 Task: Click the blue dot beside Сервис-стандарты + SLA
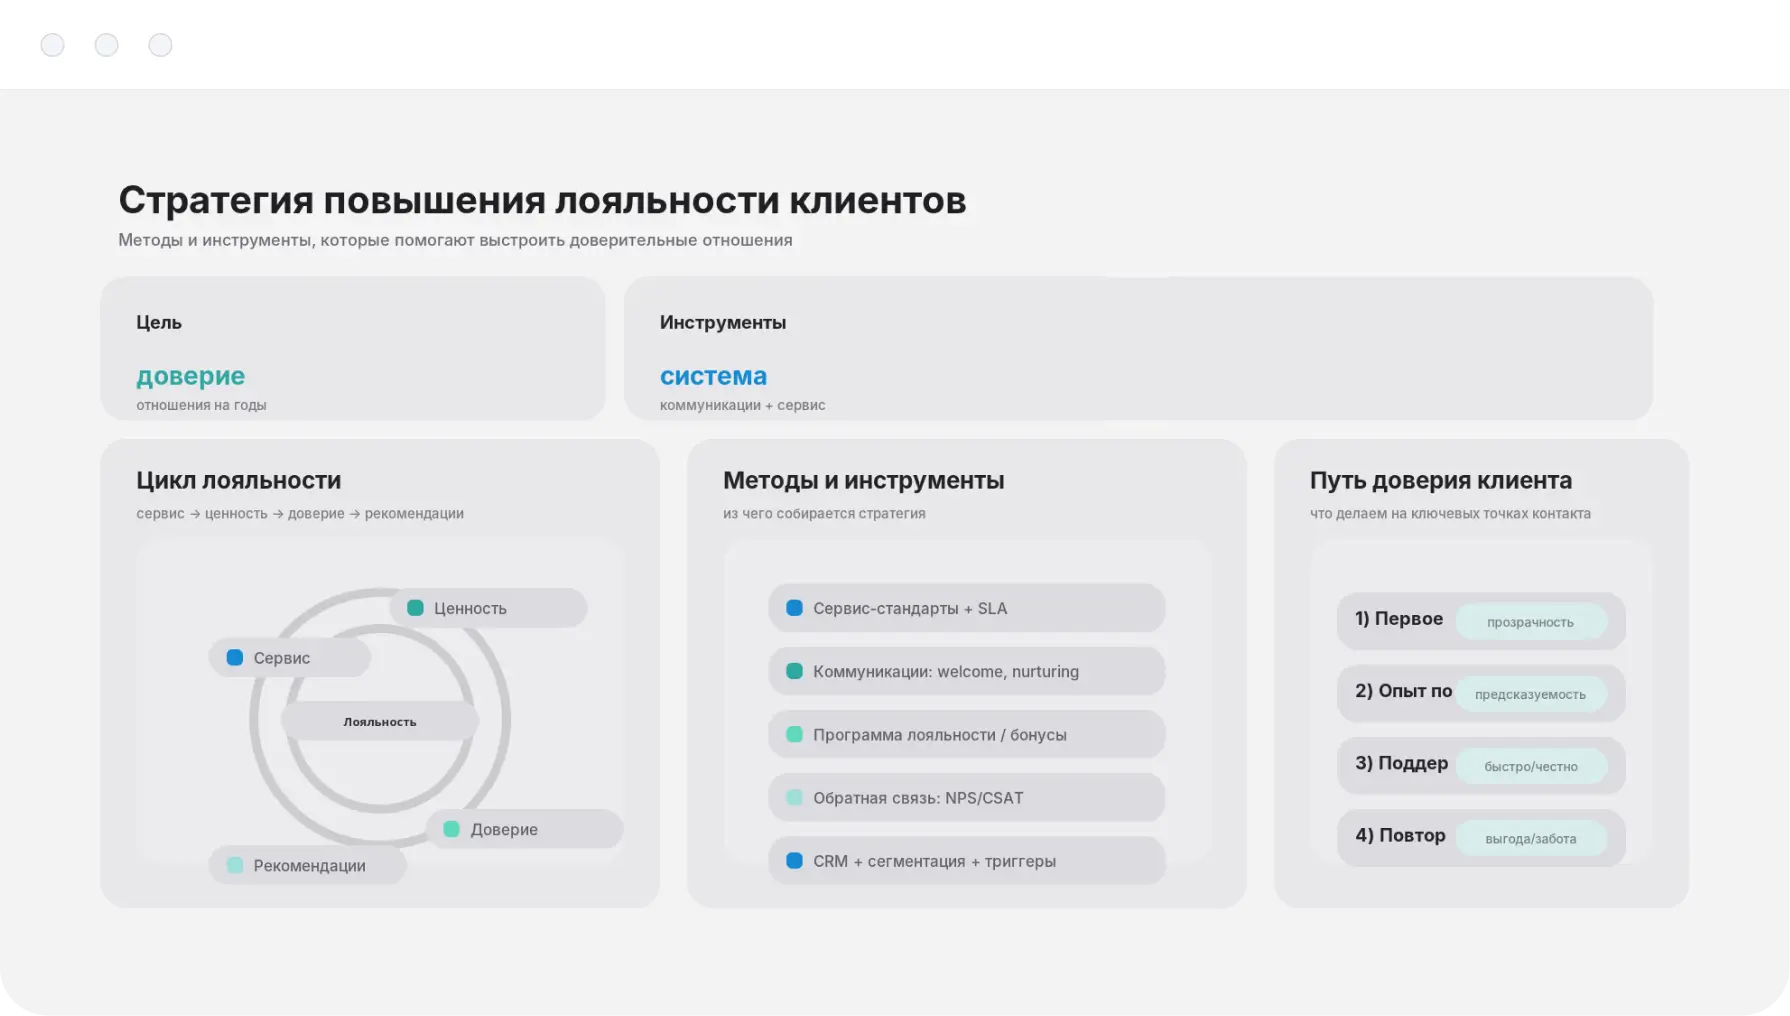pos(794,608)
